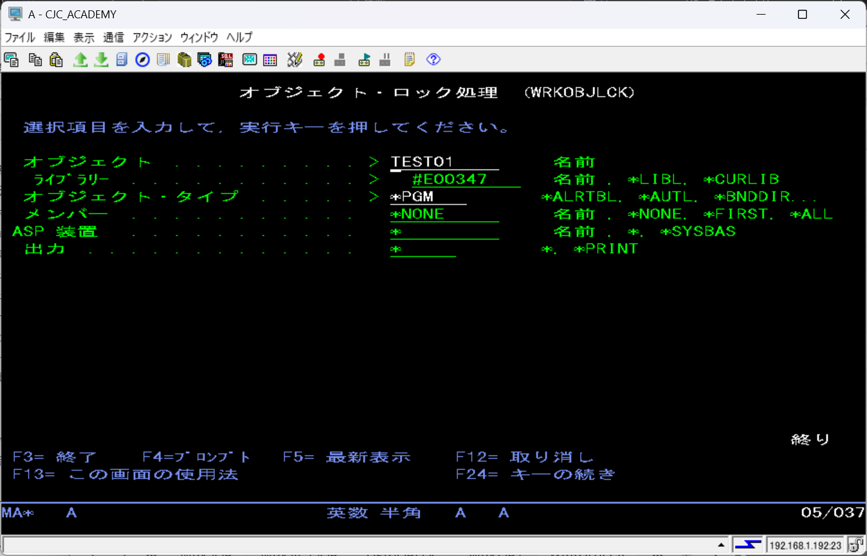Open the ファイル menu
This screenshot has height=556, width=867.
(x=20, y=38)
